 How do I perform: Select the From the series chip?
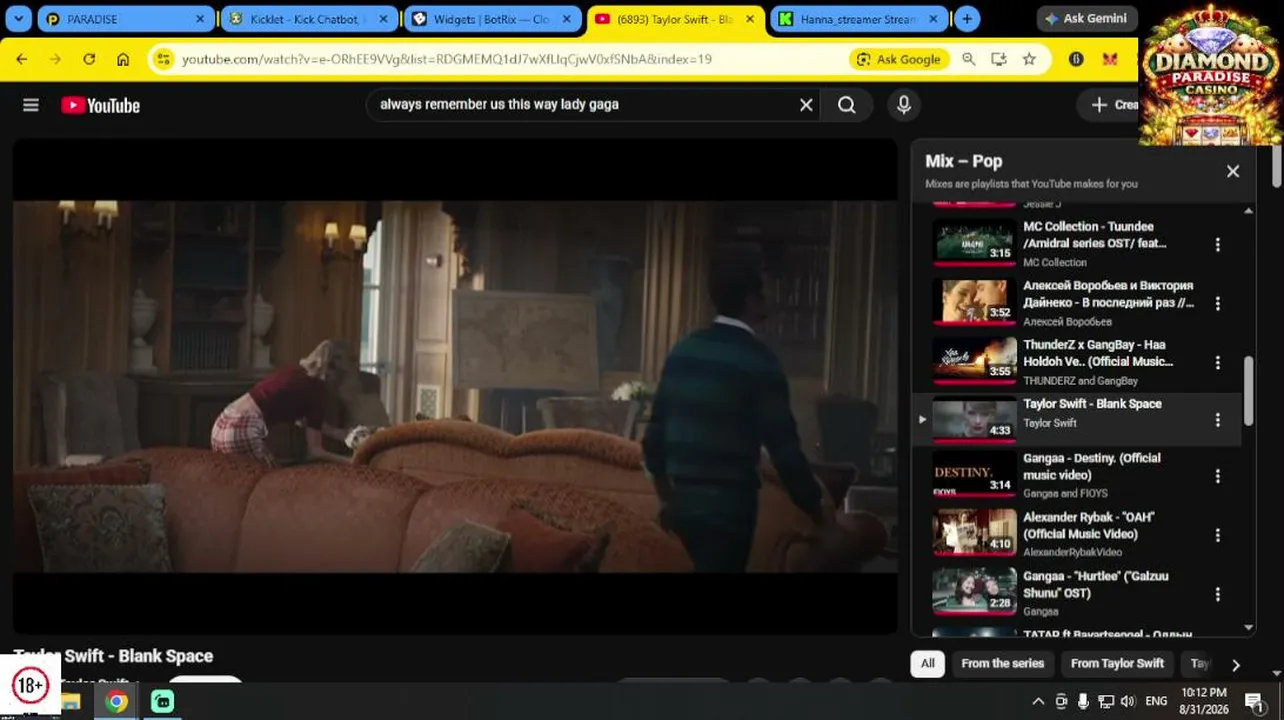click(1002, 663)
